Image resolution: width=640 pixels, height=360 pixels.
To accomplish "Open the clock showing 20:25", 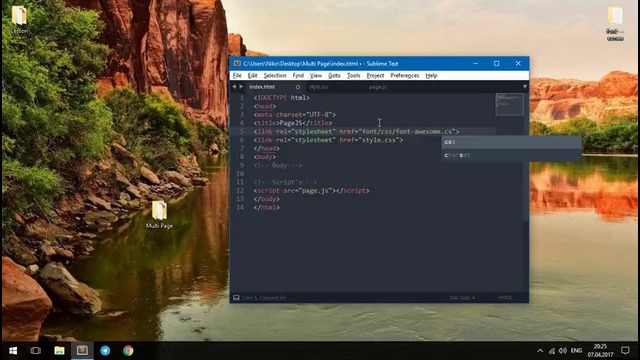I will tap(600, 351).
